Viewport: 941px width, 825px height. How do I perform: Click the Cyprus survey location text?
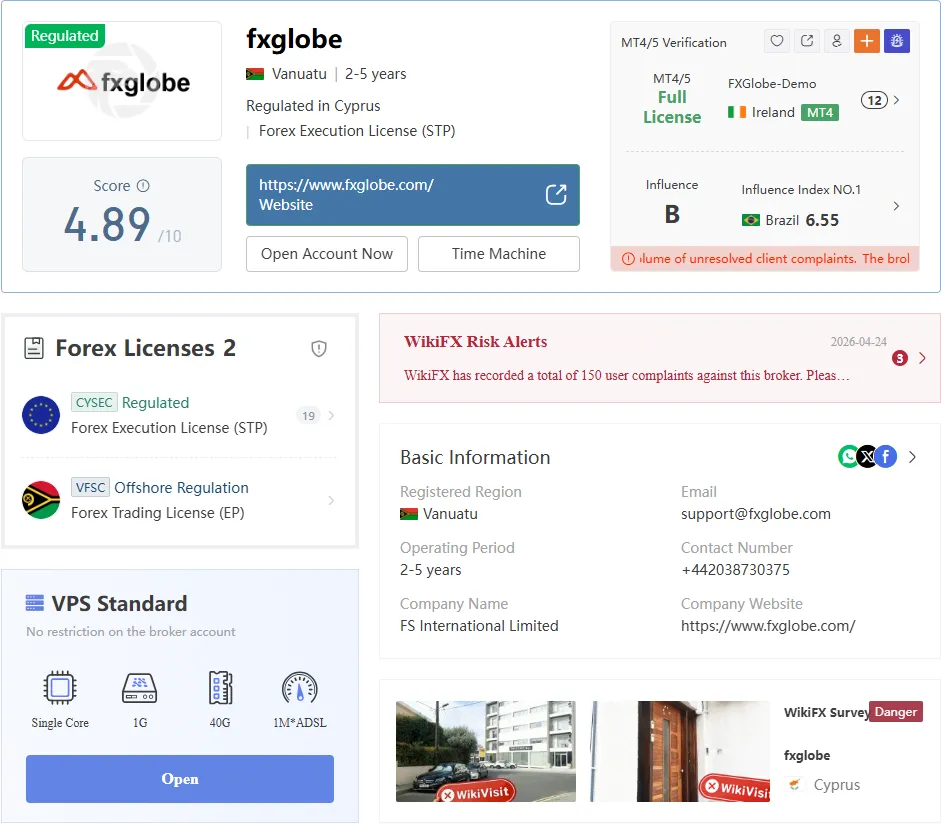click(x=837, y=785)
